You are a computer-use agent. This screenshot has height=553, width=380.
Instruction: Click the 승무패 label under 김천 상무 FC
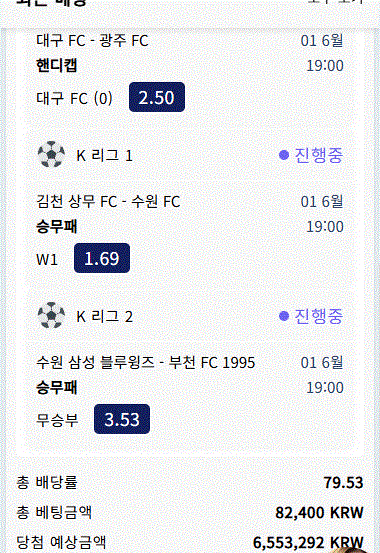tap(56, 226)
